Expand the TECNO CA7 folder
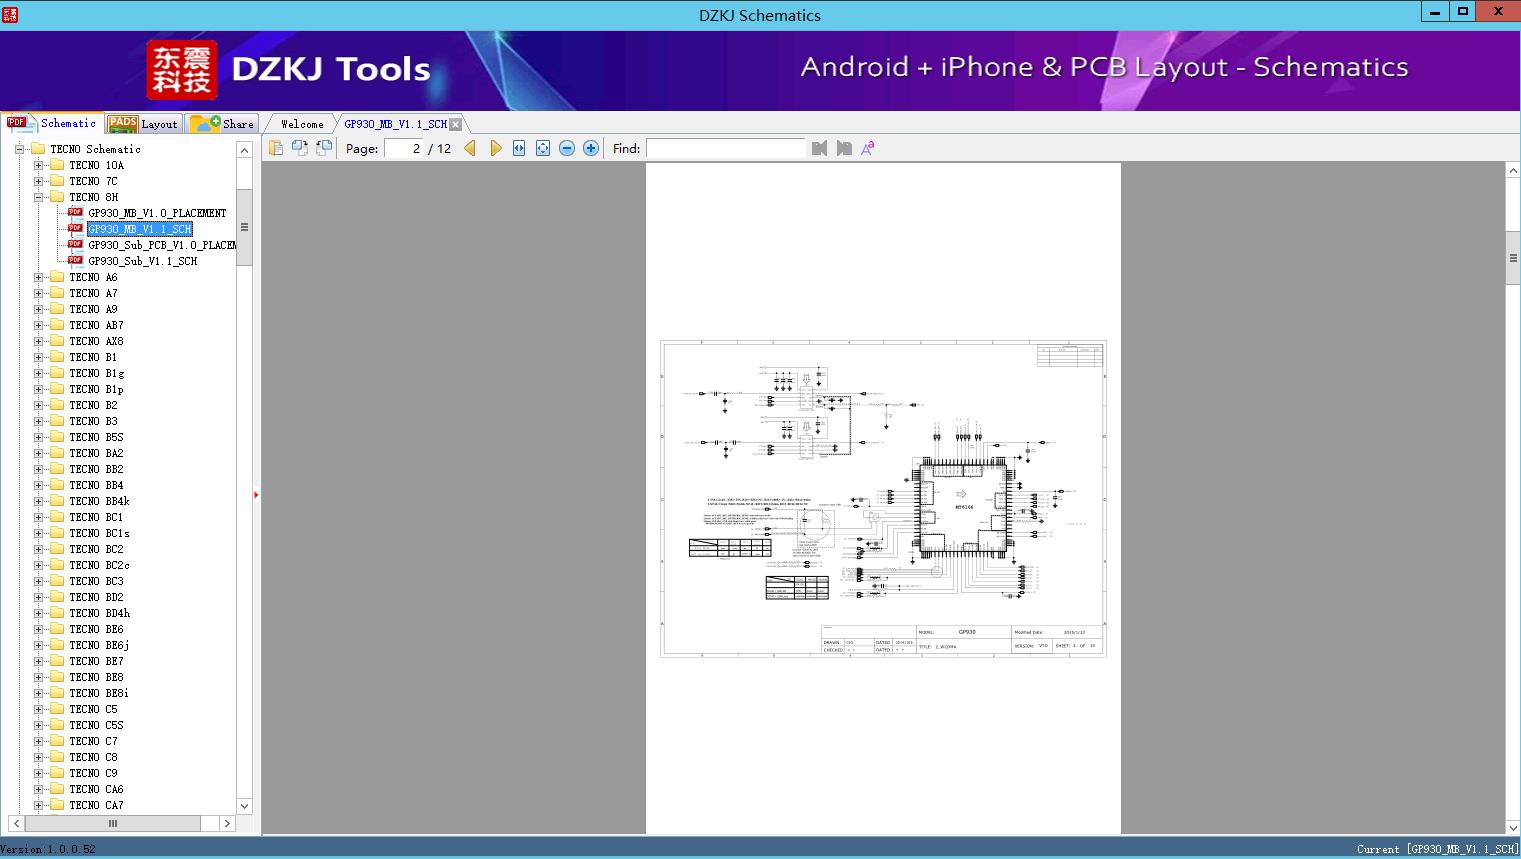The image size is (1521, 859). tap(38, 805)
